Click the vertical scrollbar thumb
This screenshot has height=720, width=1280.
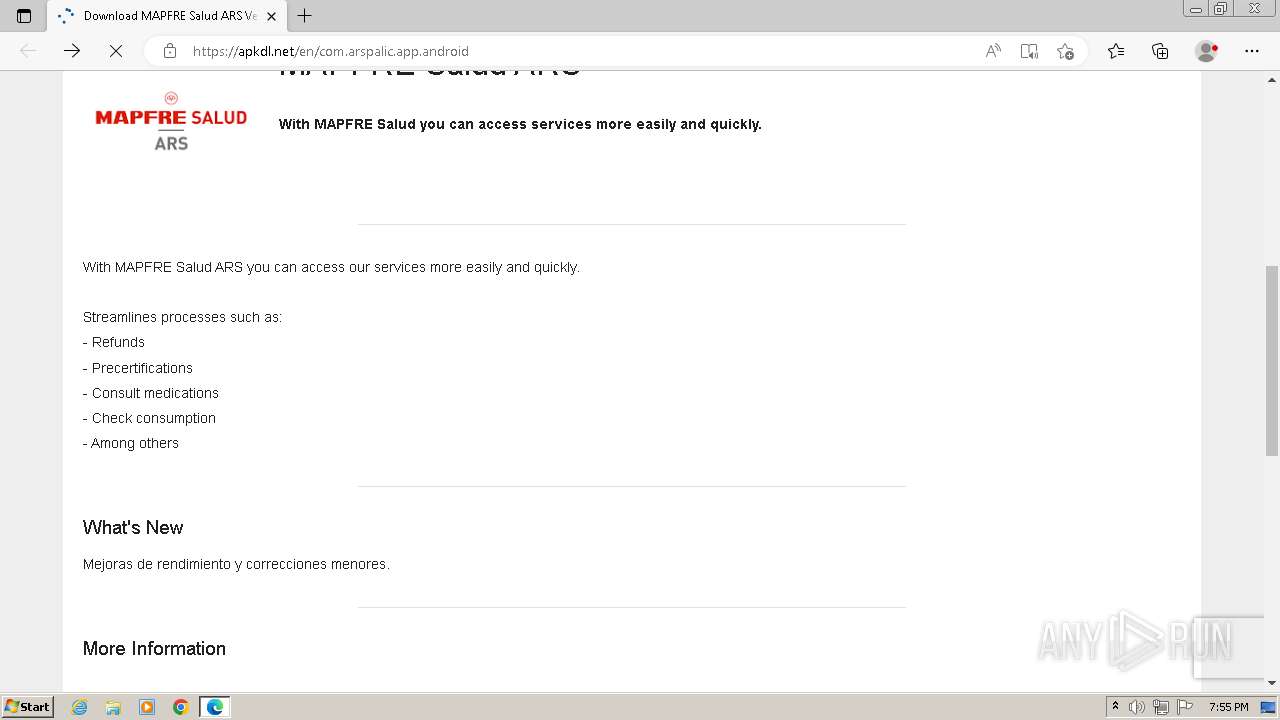[1271, 360]
